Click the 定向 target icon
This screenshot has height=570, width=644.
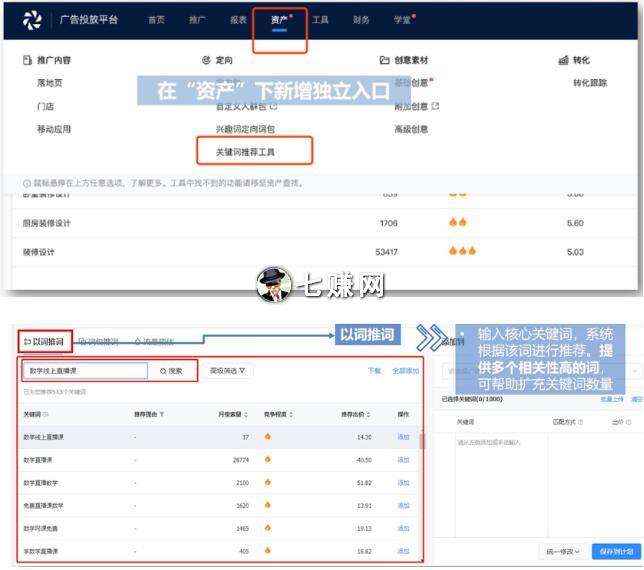[206, 60]
